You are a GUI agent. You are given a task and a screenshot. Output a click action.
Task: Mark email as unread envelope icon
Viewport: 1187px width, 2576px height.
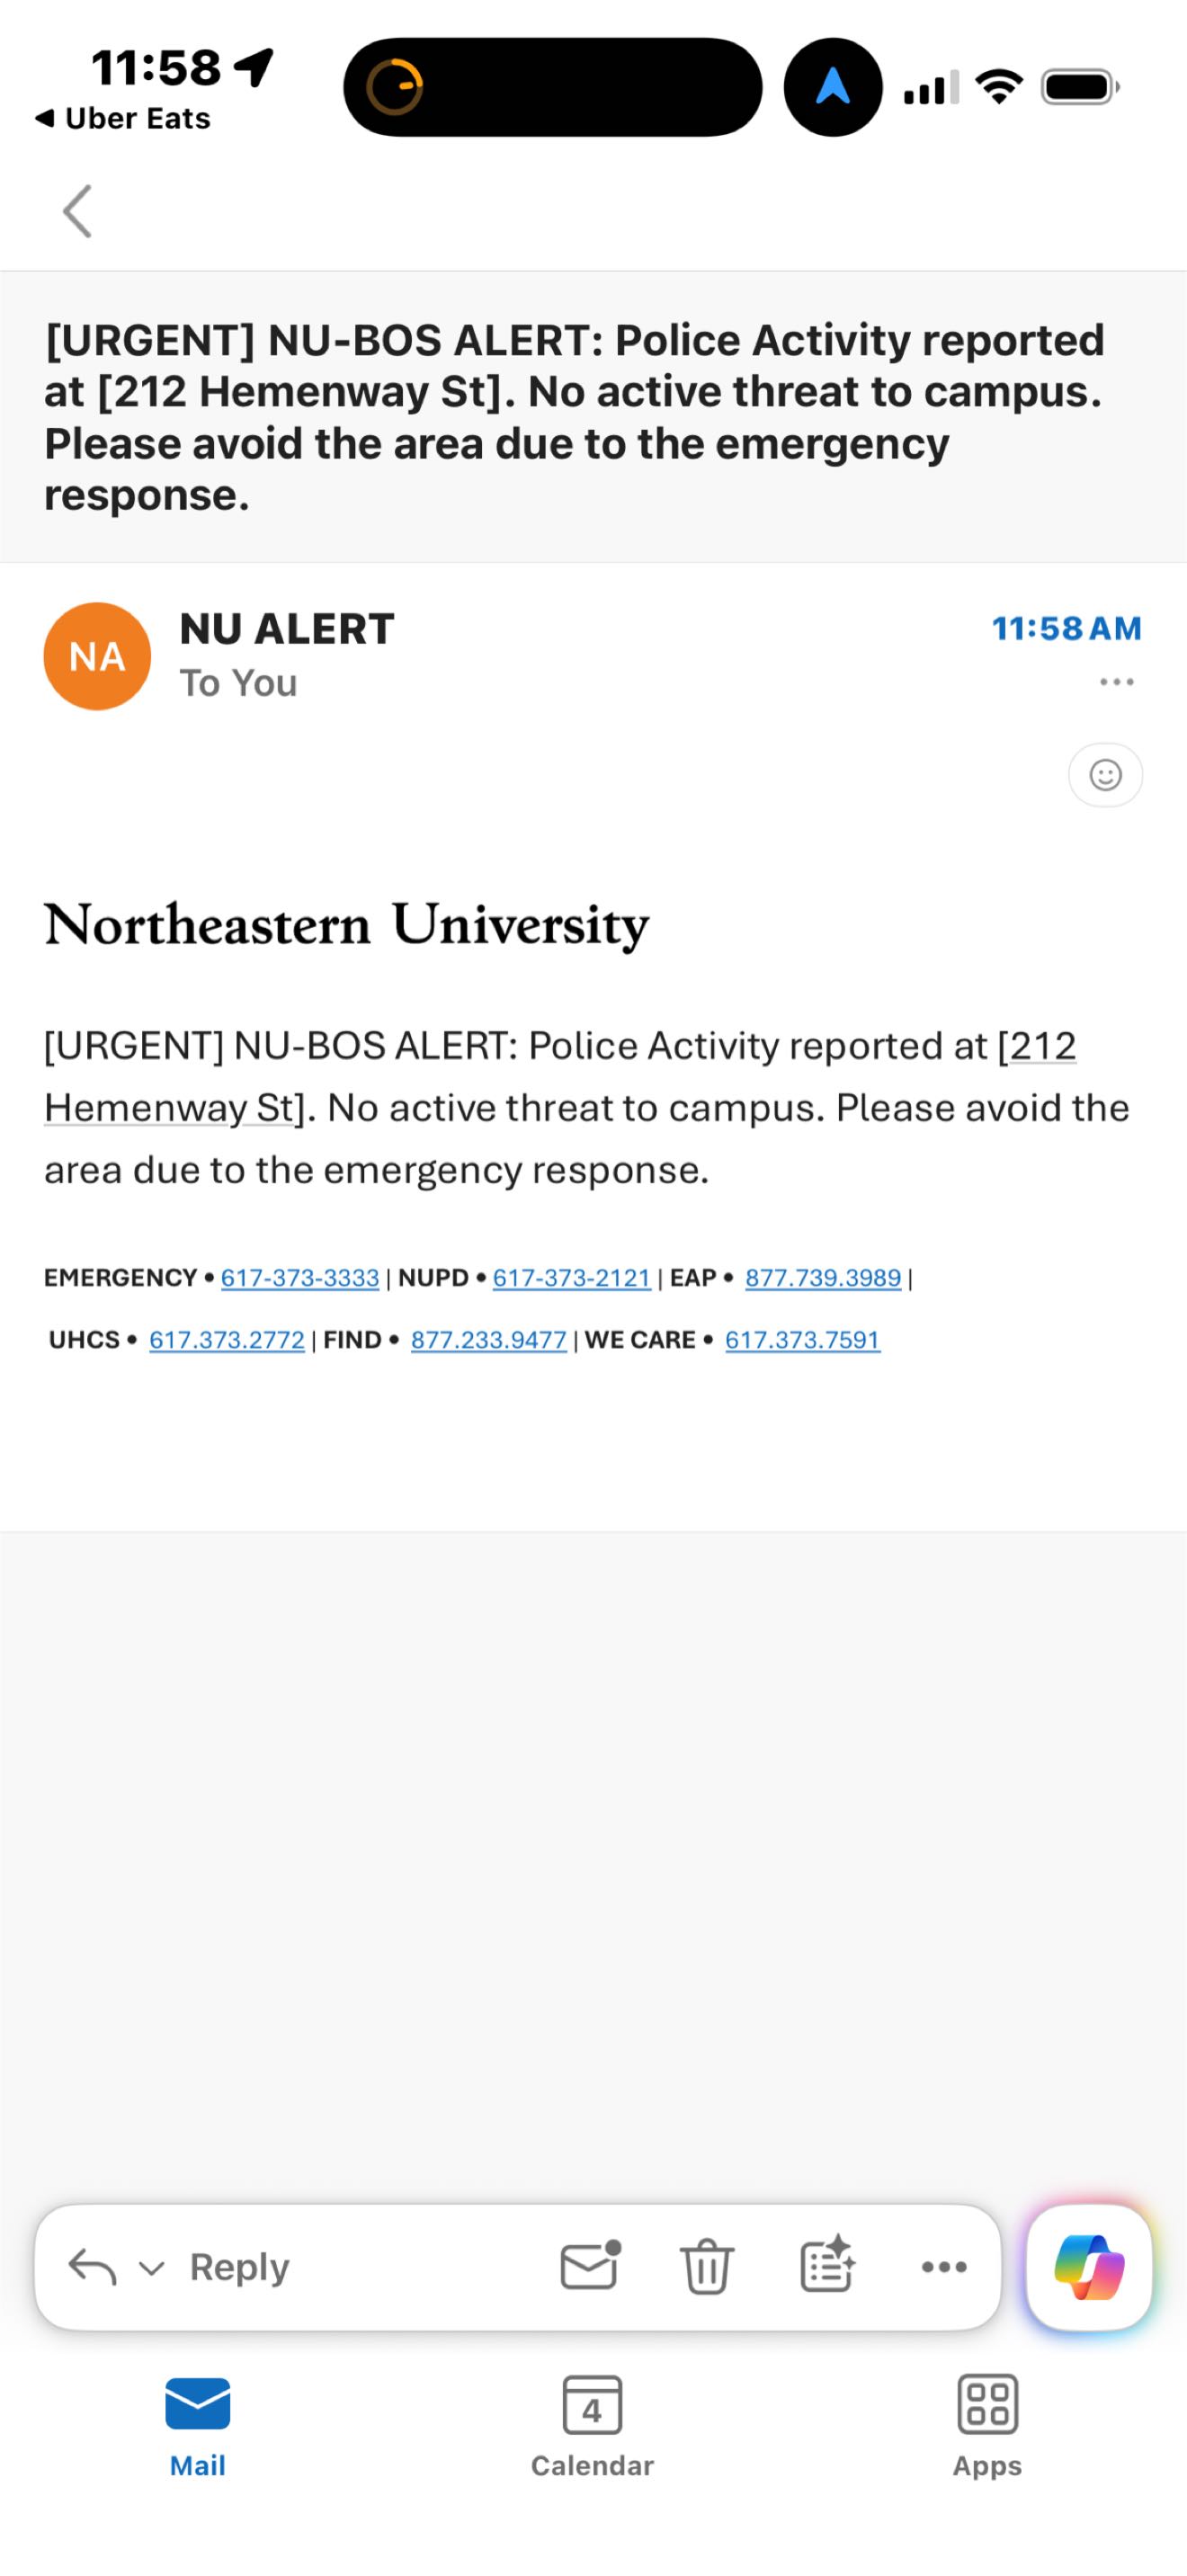[x=589, y=2266]
